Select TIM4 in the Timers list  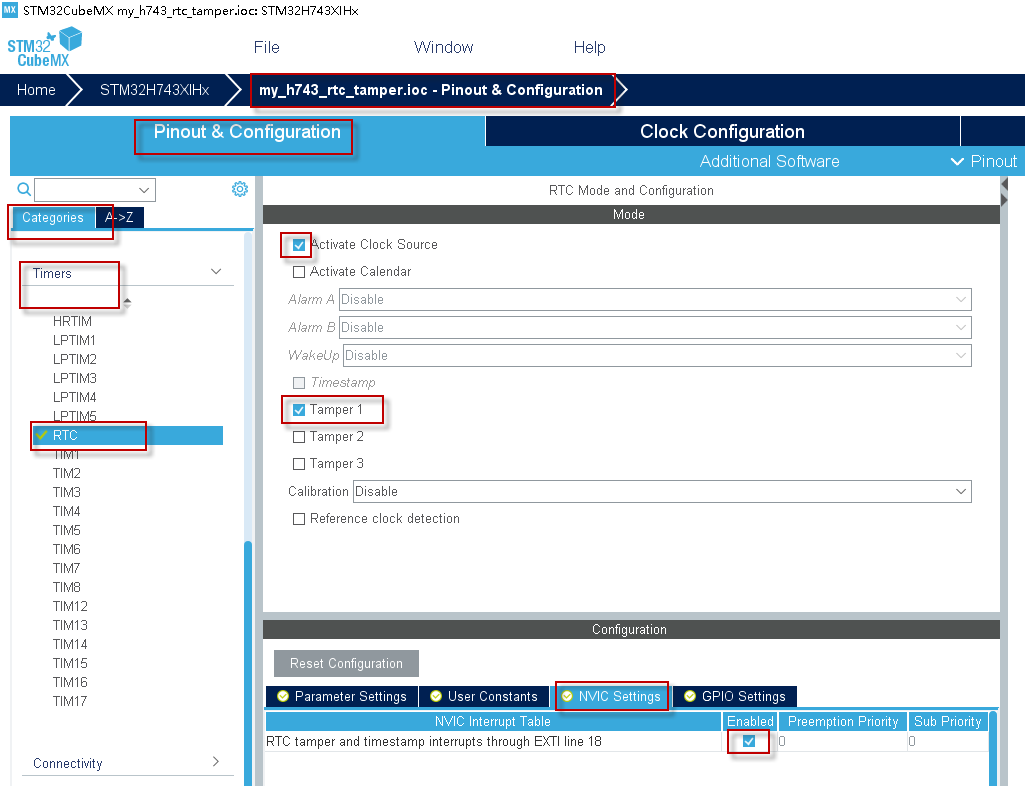67,511
